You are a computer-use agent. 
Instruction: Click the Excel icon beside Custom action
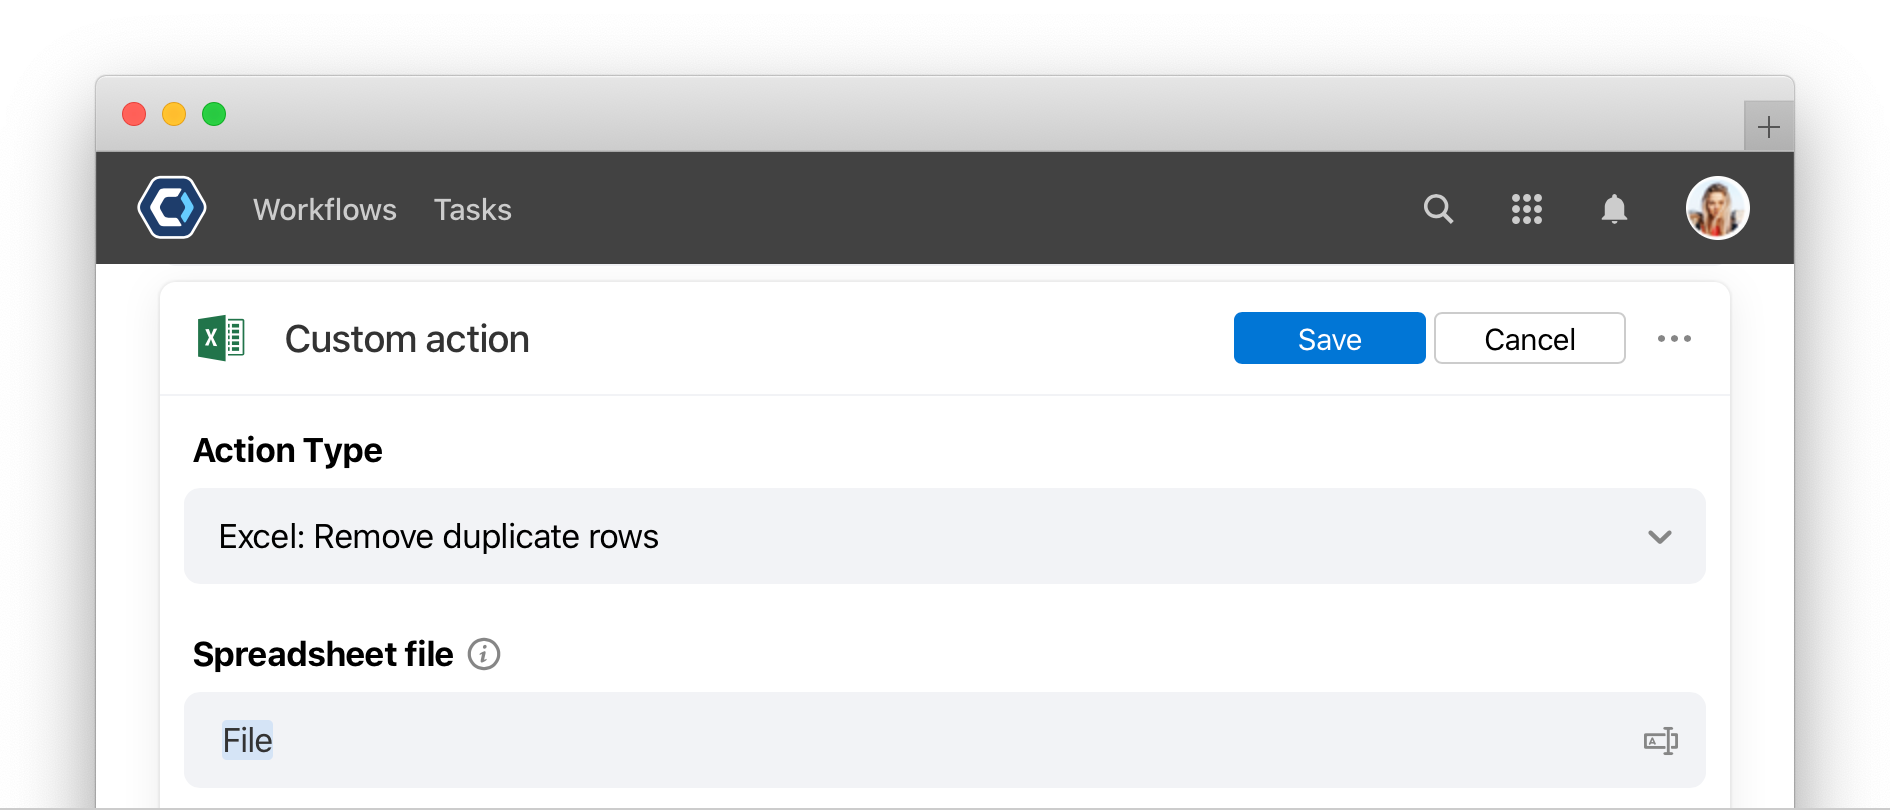(x=221, y=338)
